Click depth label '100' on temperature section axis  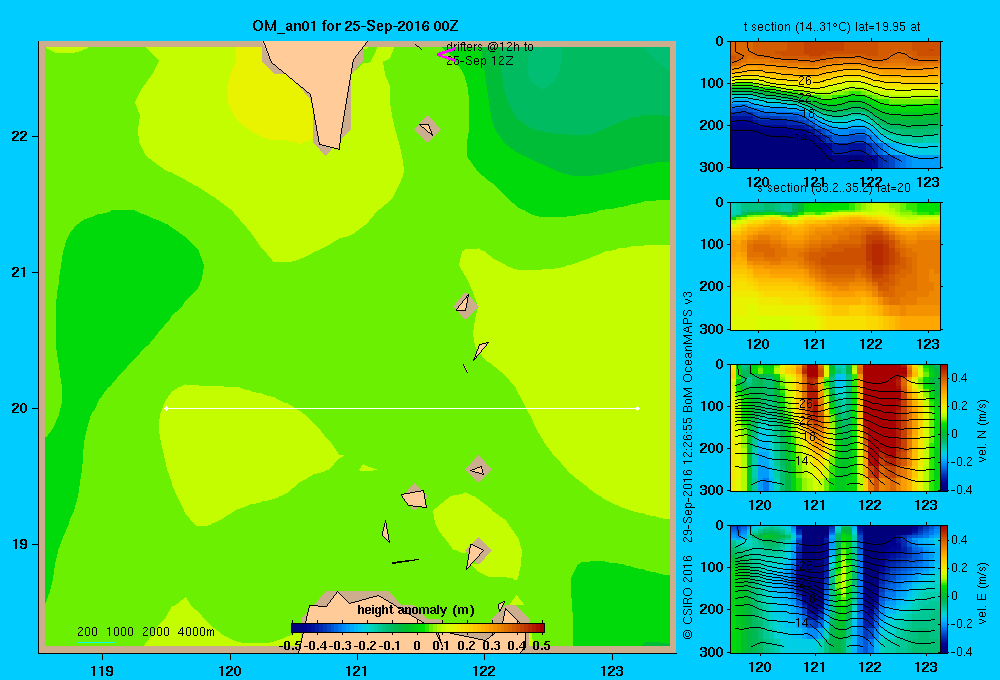click(x=712, y=84)
